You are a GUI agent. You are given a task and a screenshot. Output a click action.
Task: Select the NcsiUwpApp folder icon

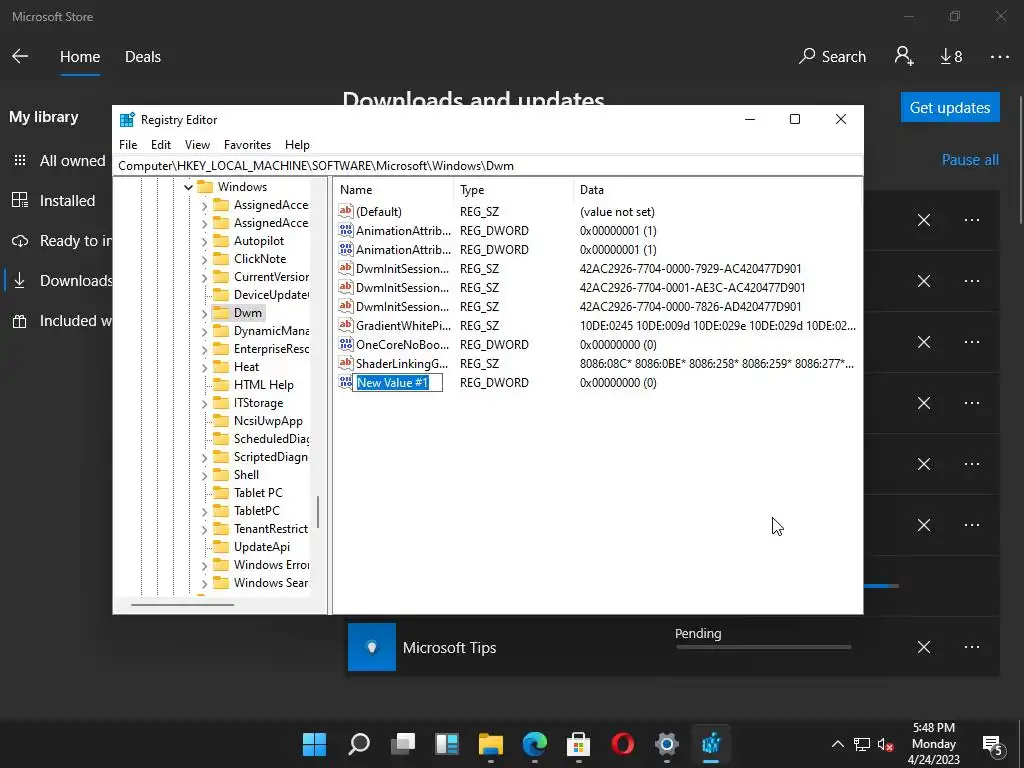[221, 421]
